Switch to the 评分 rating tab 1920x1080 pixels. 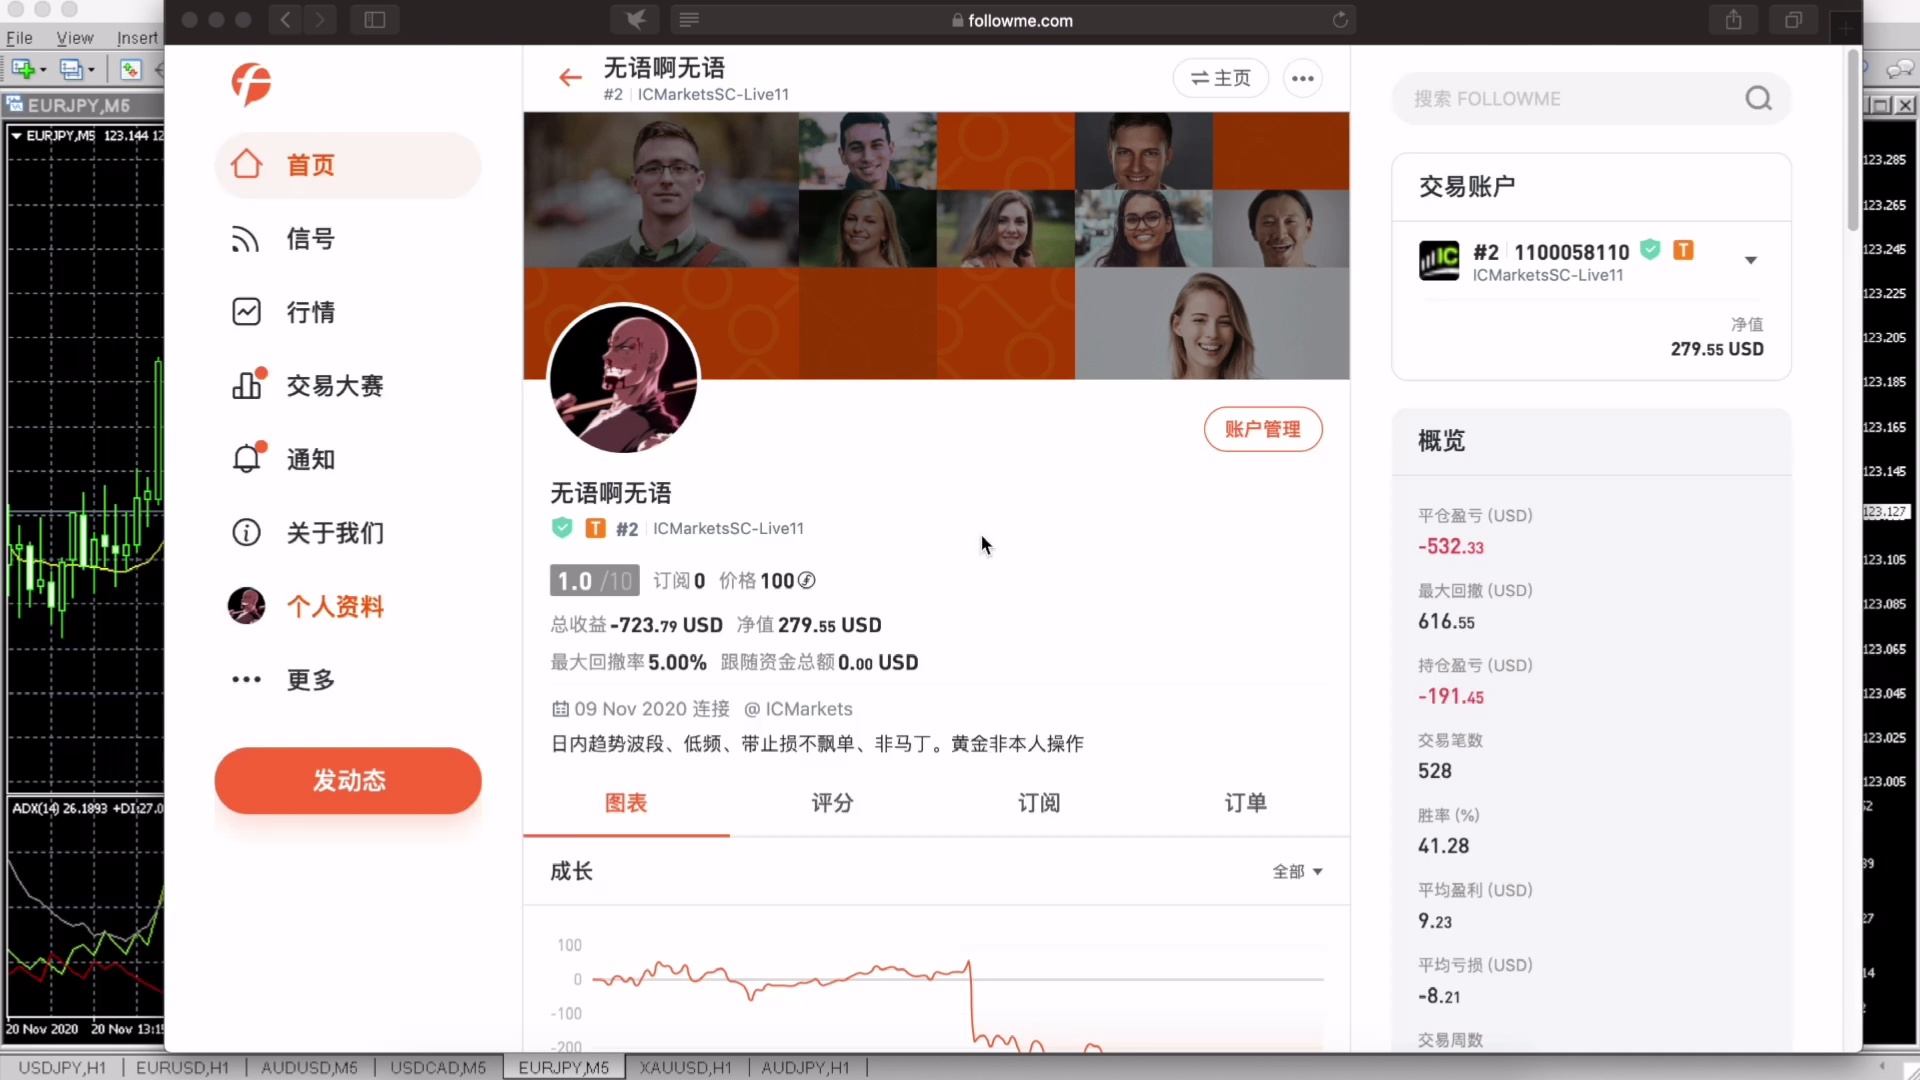[x=832, y=803]
